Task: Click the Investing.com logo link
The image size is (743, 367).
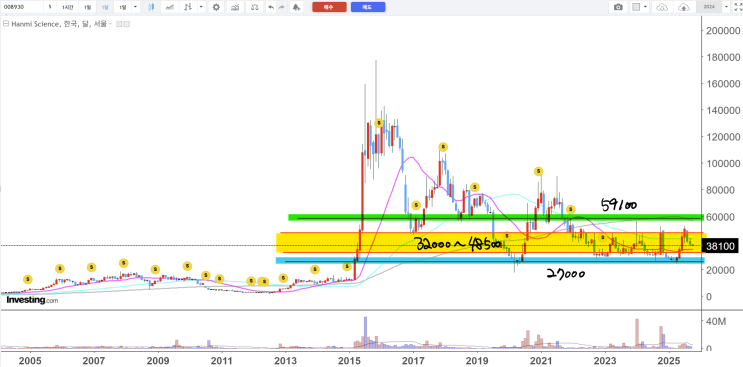Action: (x=32, y=300)
